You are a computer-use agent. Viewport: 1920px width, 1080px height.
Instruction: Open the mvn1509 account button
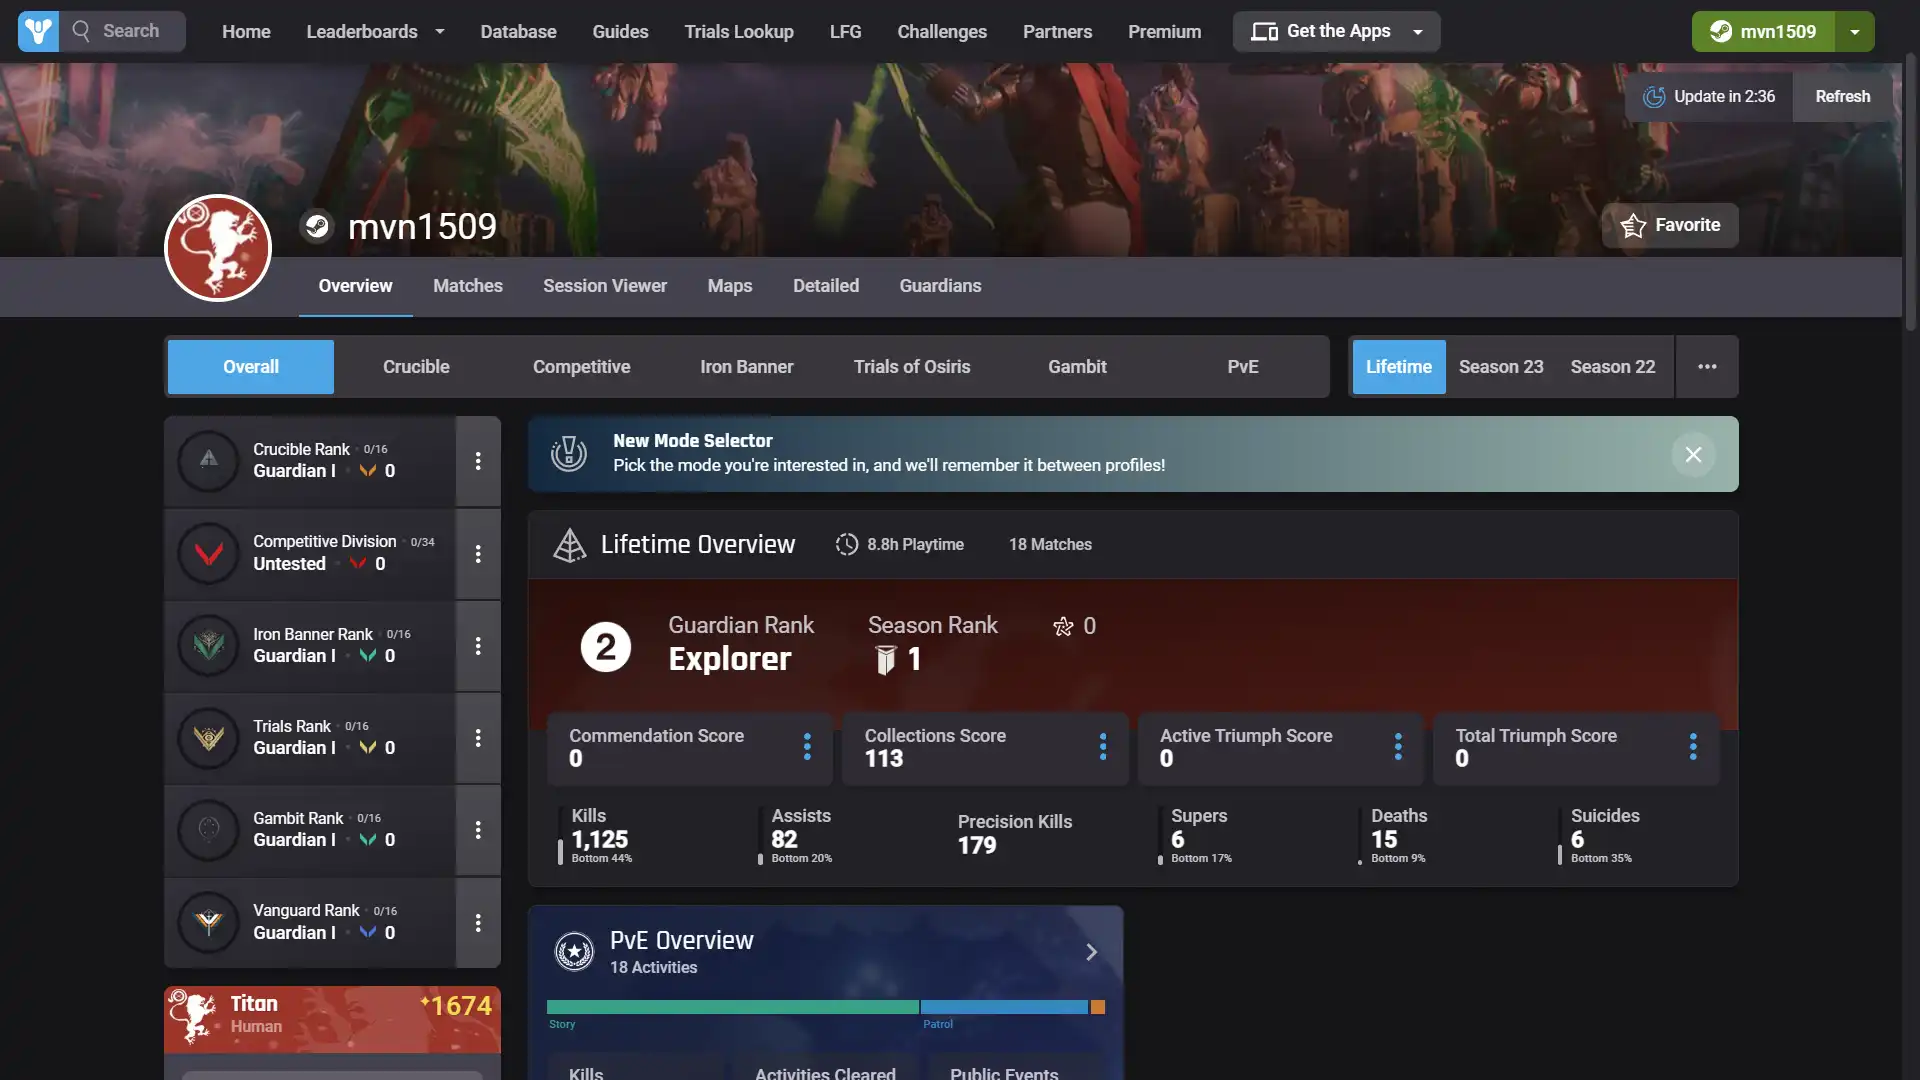point(1763,32)
